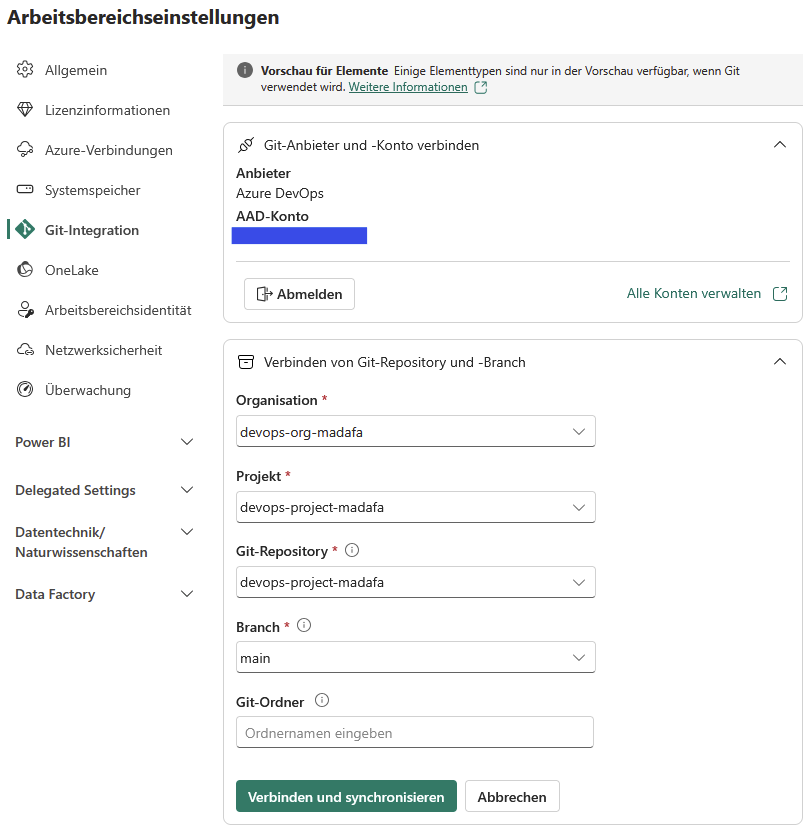Screen dimensions: 812x832
Task: Open the Organisation dropdown
Action: 416,431
